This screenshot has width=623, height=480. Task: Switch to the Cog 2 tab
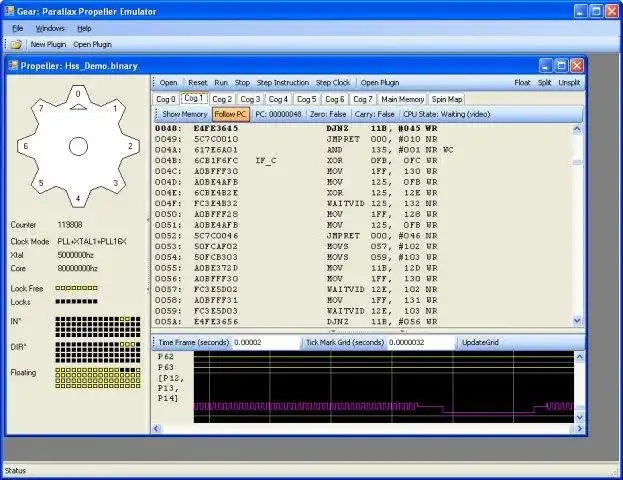point(222,99)
